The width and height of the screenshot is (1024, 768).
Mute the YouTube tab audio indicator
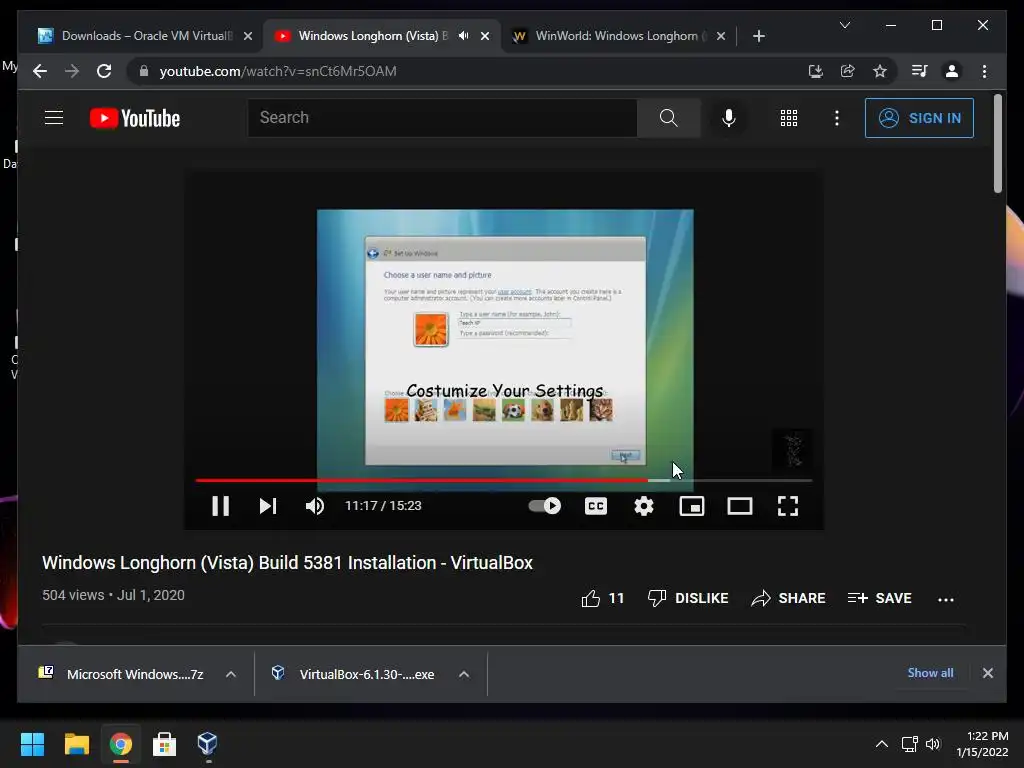pos(464,36)
